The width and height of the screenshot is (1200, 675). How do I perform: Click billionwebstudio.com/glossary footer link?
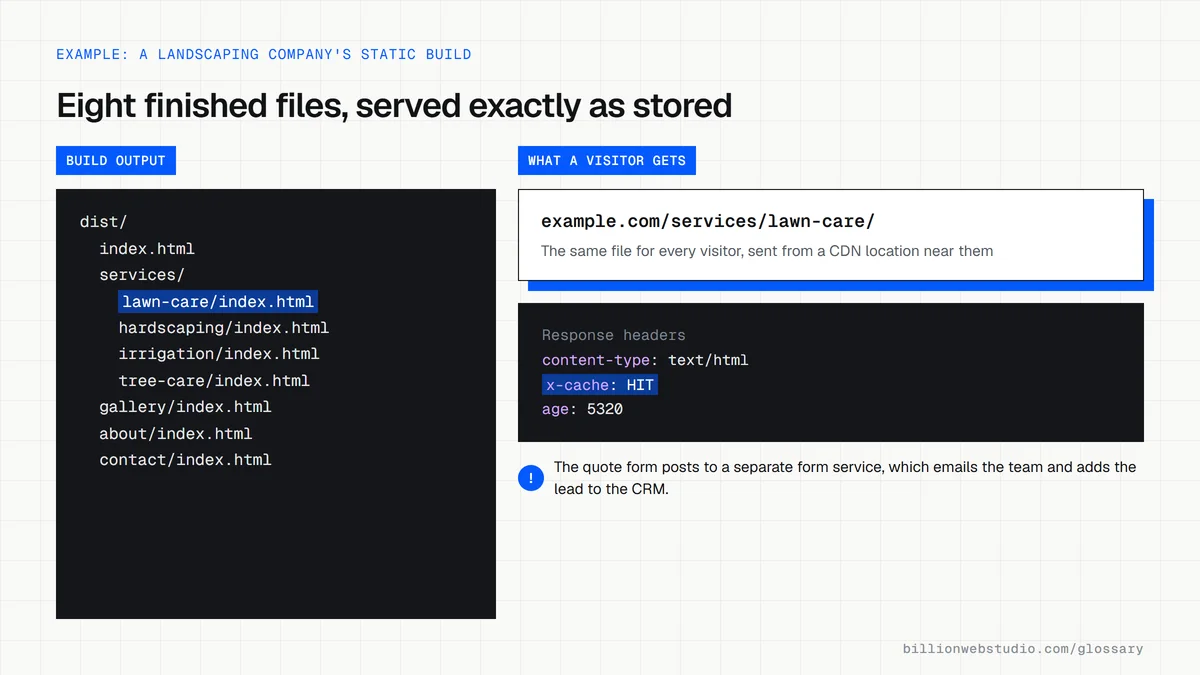click(1023, 649)
